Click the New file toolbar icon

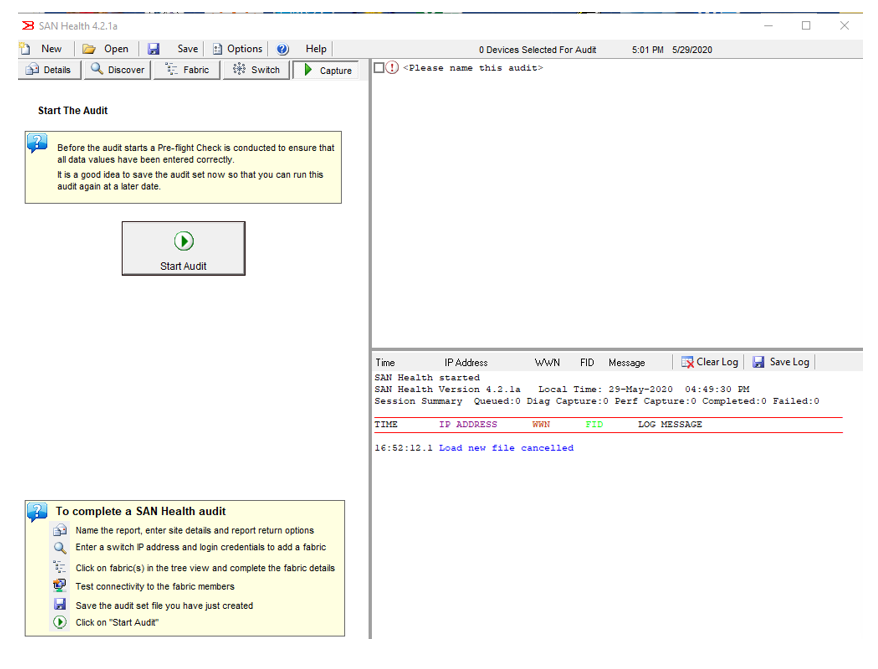pyautogui.click(x=26, y=49)
